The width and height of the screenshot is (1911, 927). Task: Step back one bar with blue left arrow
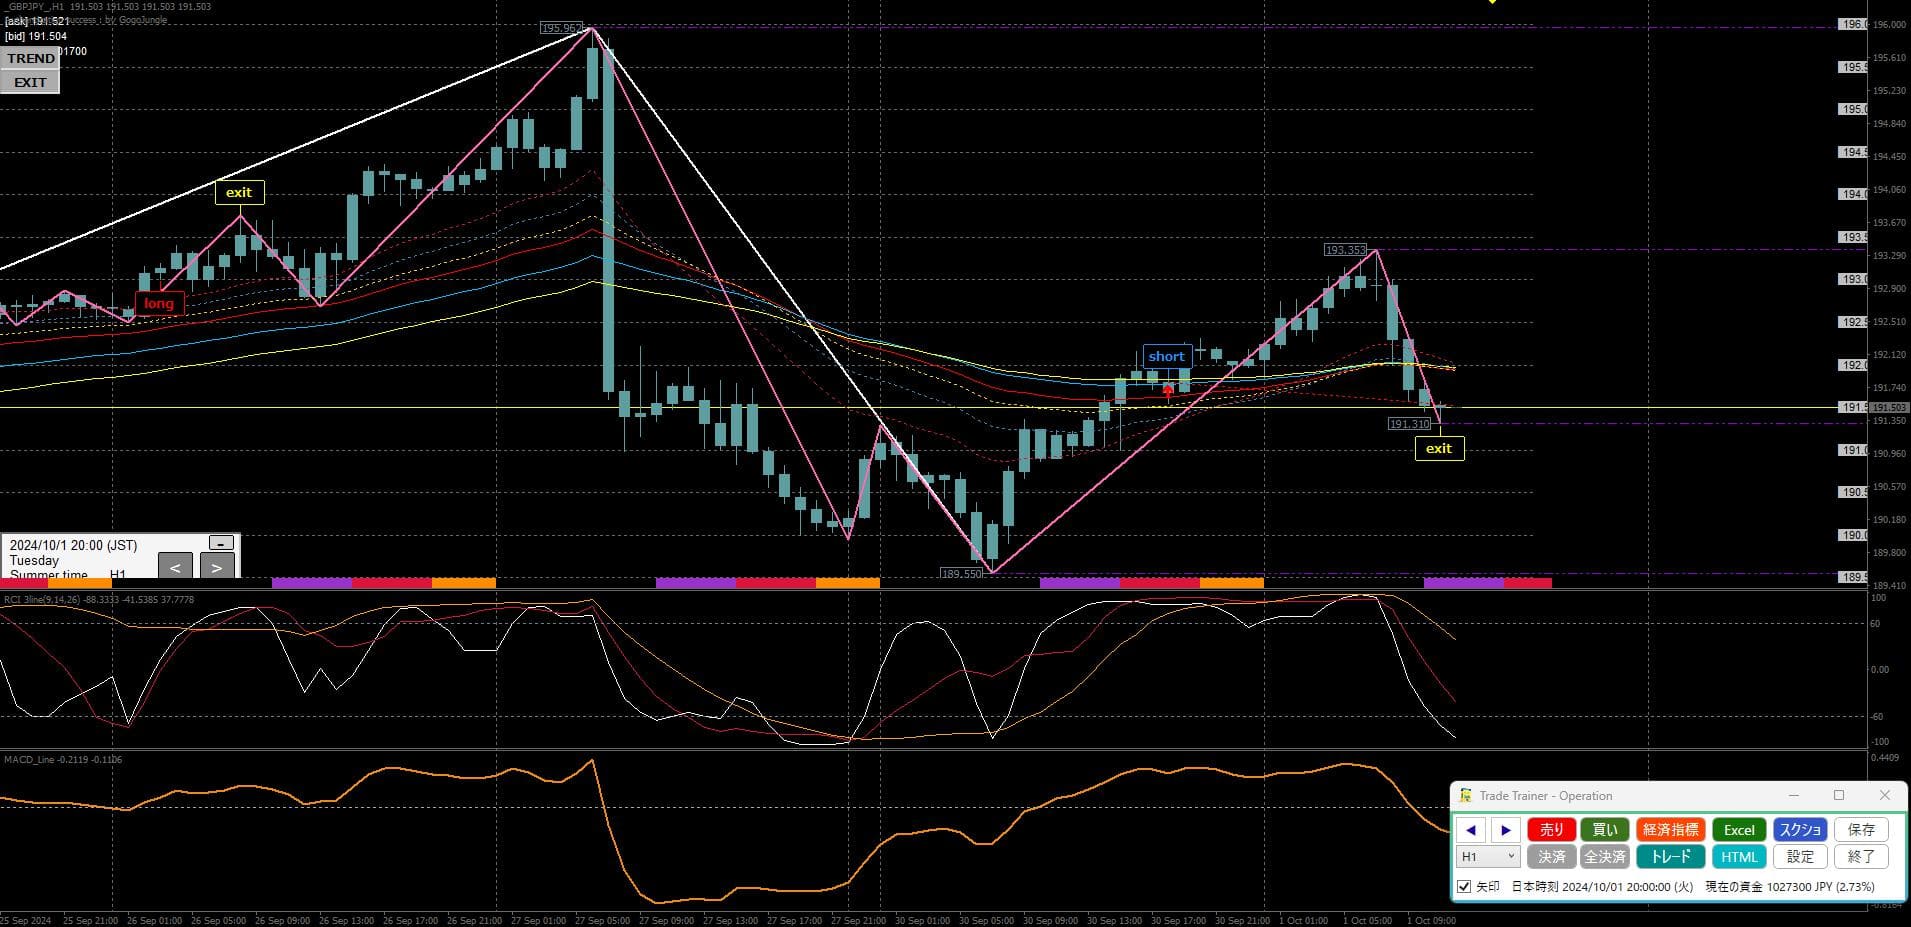(1470, 830)
